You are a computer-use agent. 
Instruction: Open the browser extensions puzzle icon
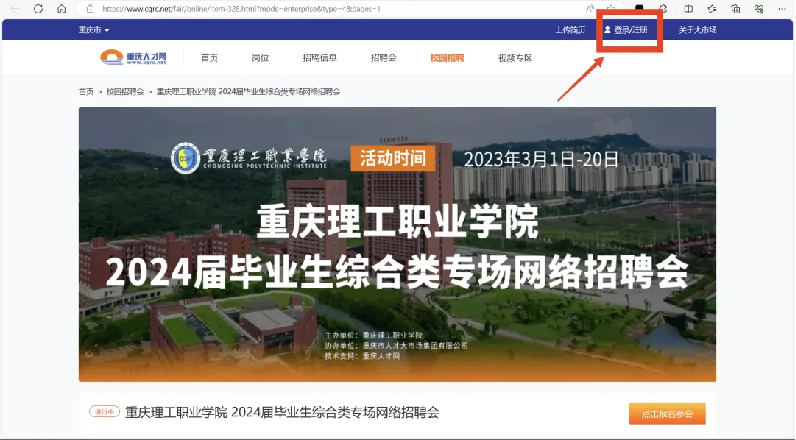(x=664, y=7)
